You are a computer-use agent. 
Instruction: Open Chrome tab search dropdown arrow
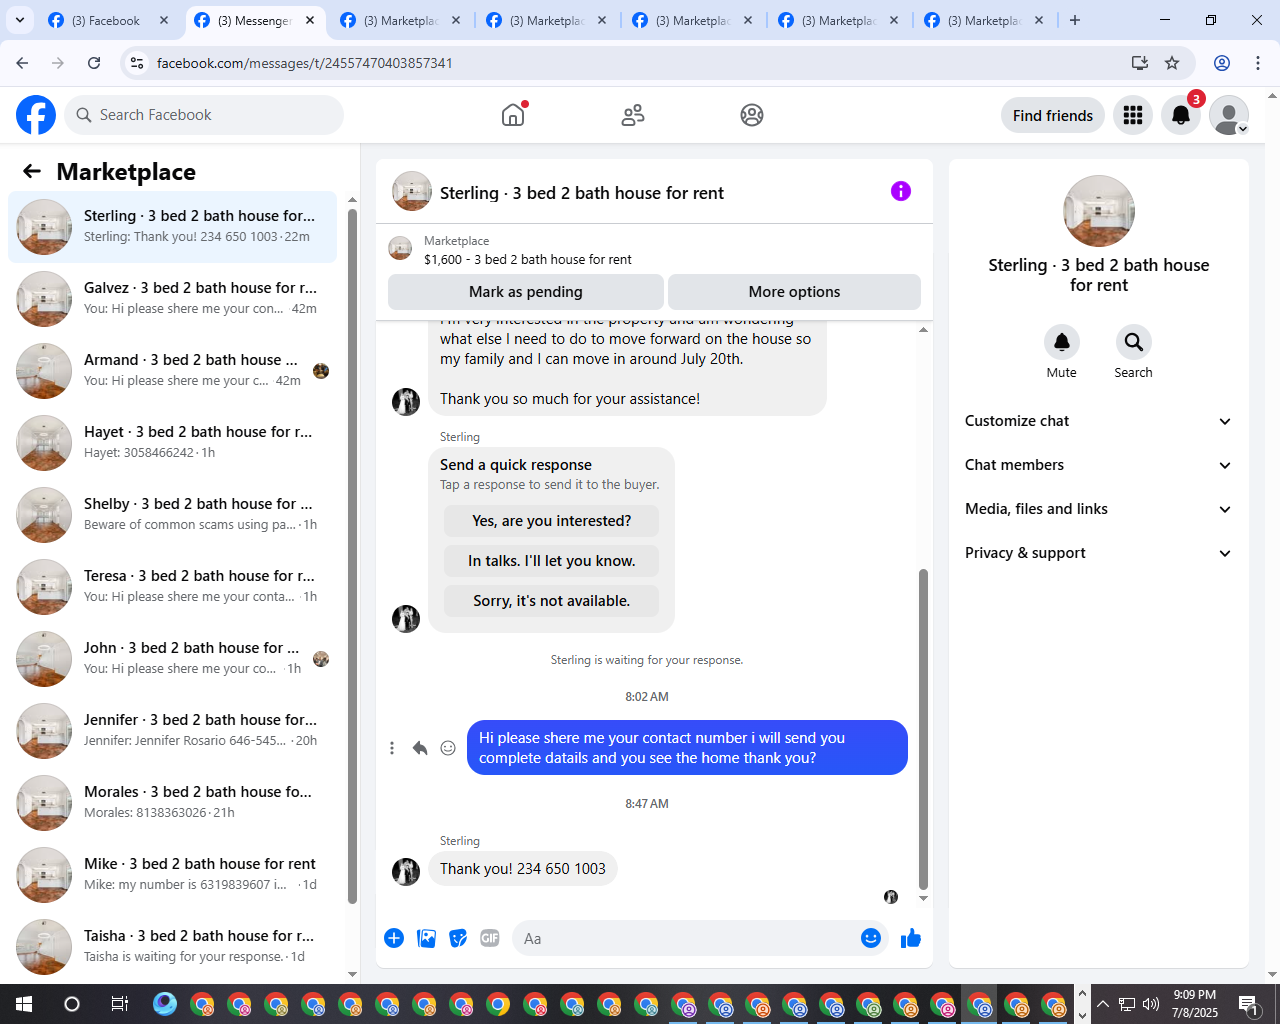pyautogui.click(x=19, y=20)
